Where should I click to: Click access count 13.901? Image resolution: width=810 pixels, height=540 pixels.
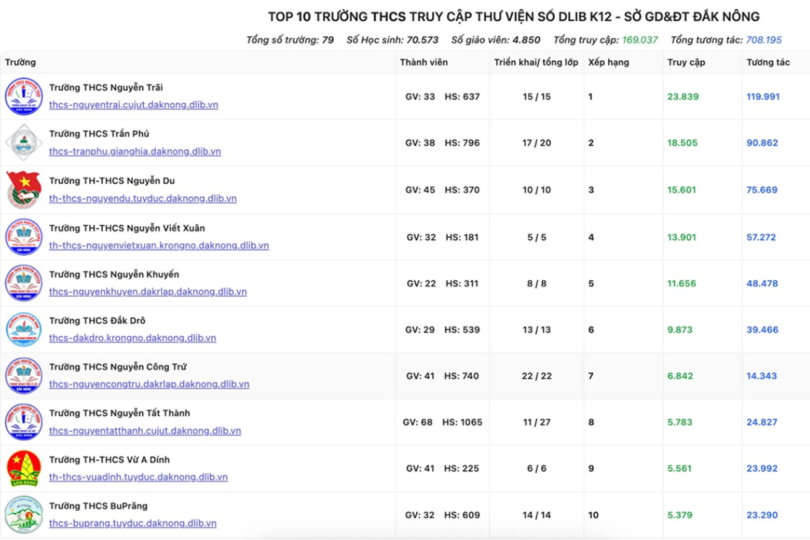[681, 237]
